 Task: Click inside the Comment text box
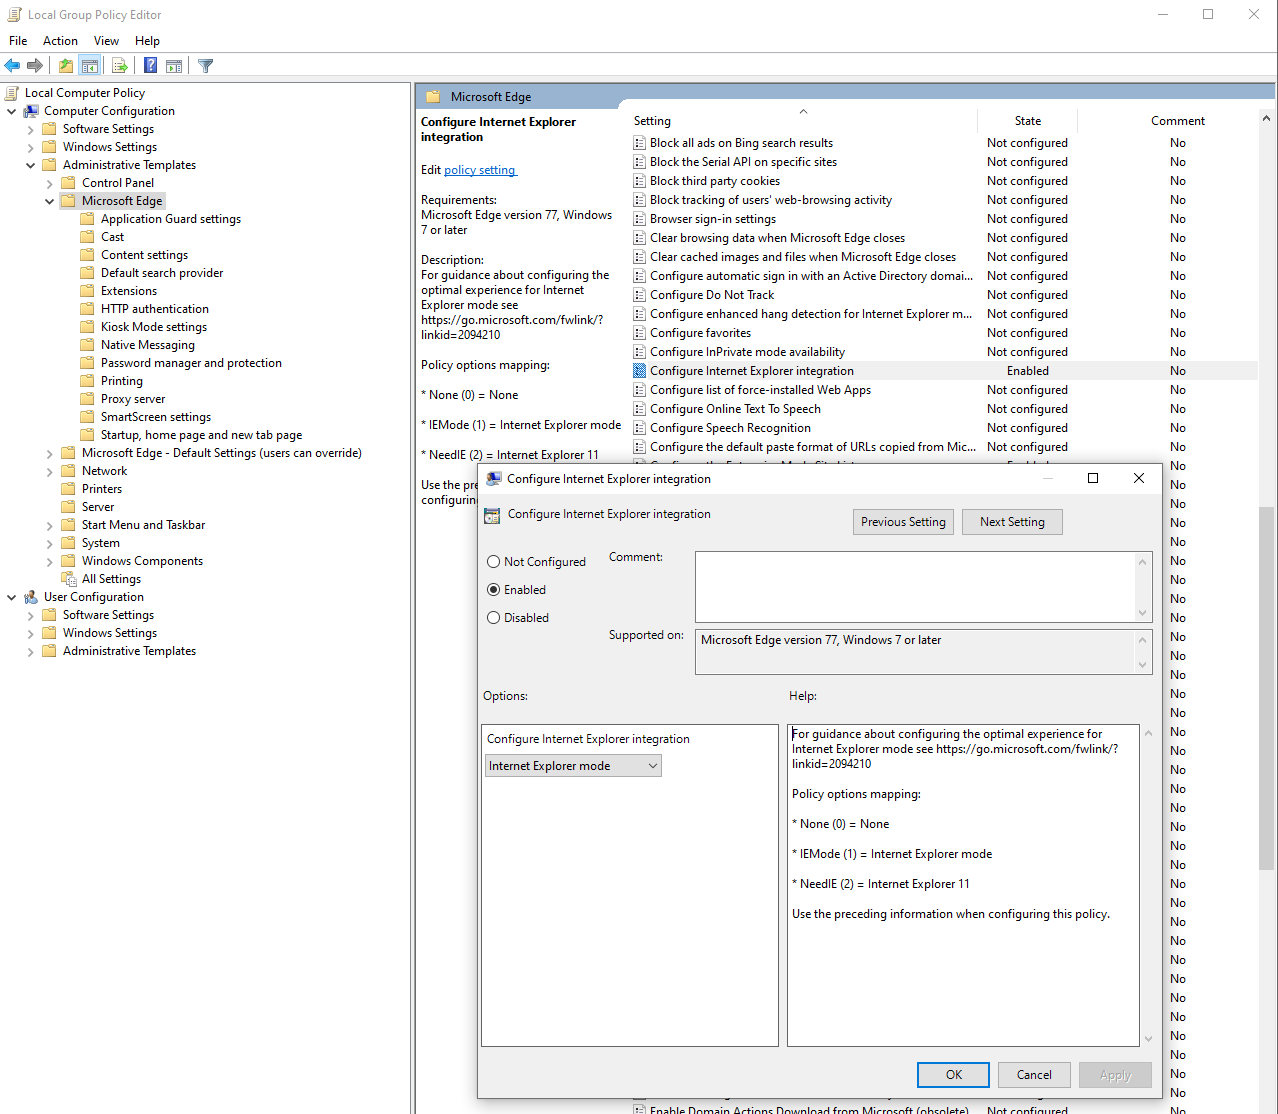(915, 587)
